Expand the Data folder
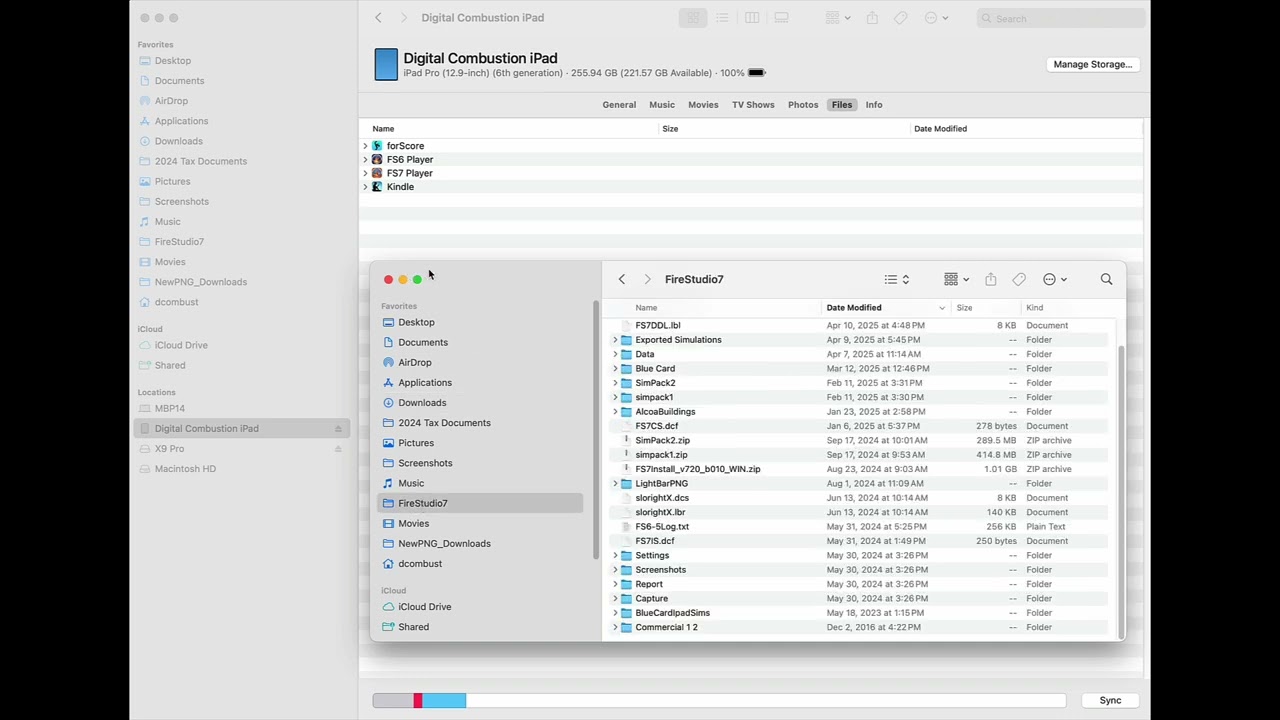The width and height of the screenshot is (1280, 720). click(x=615, y=354)
